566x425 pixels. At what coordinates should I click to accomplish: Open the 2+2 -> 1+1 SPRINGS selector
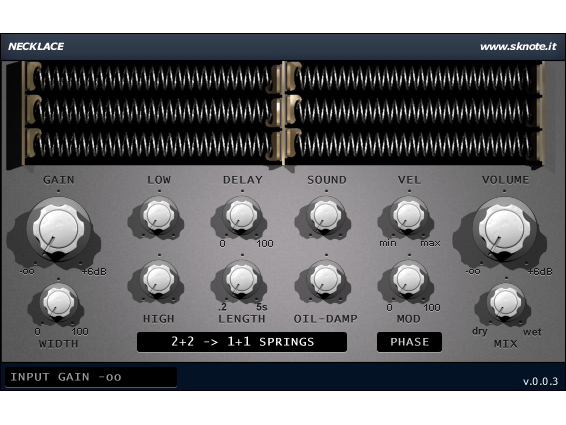(242, 342)
